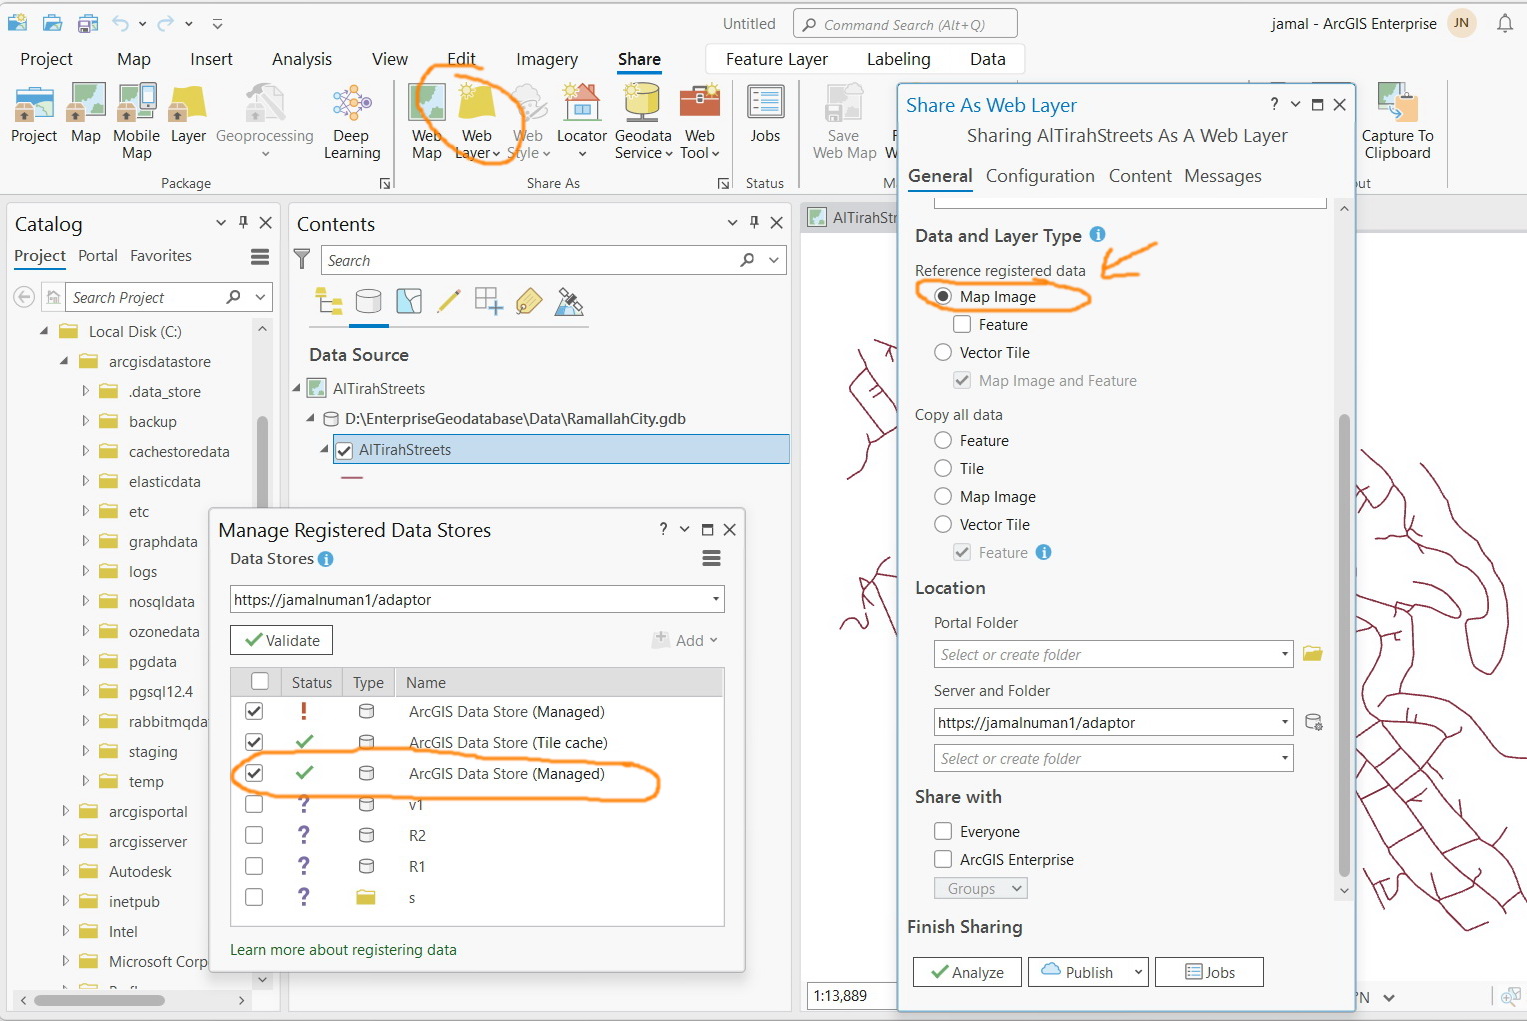Click the Add data store button

coord(685,640)
